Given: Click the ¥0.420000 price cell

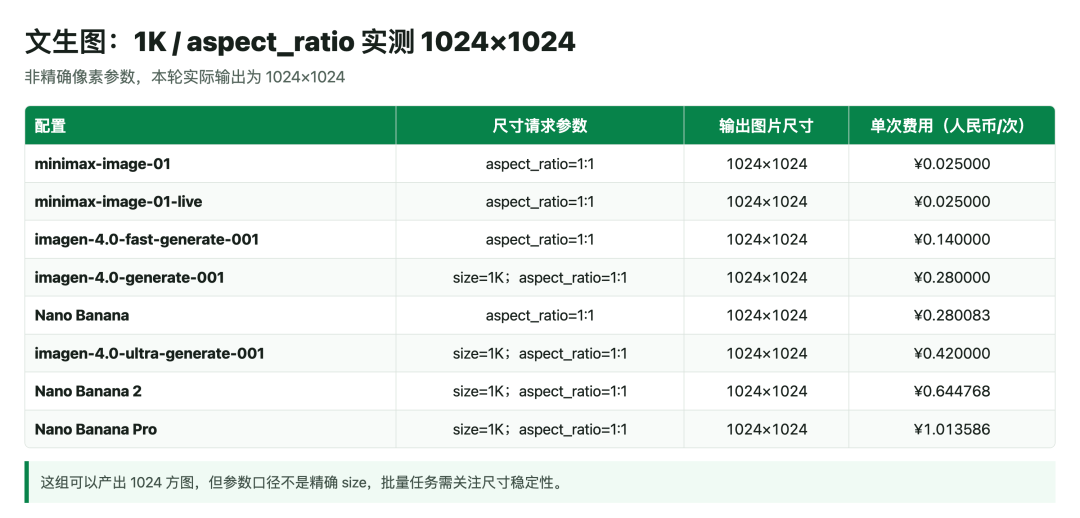Looking at the screenshot, I should pos(952,353).
